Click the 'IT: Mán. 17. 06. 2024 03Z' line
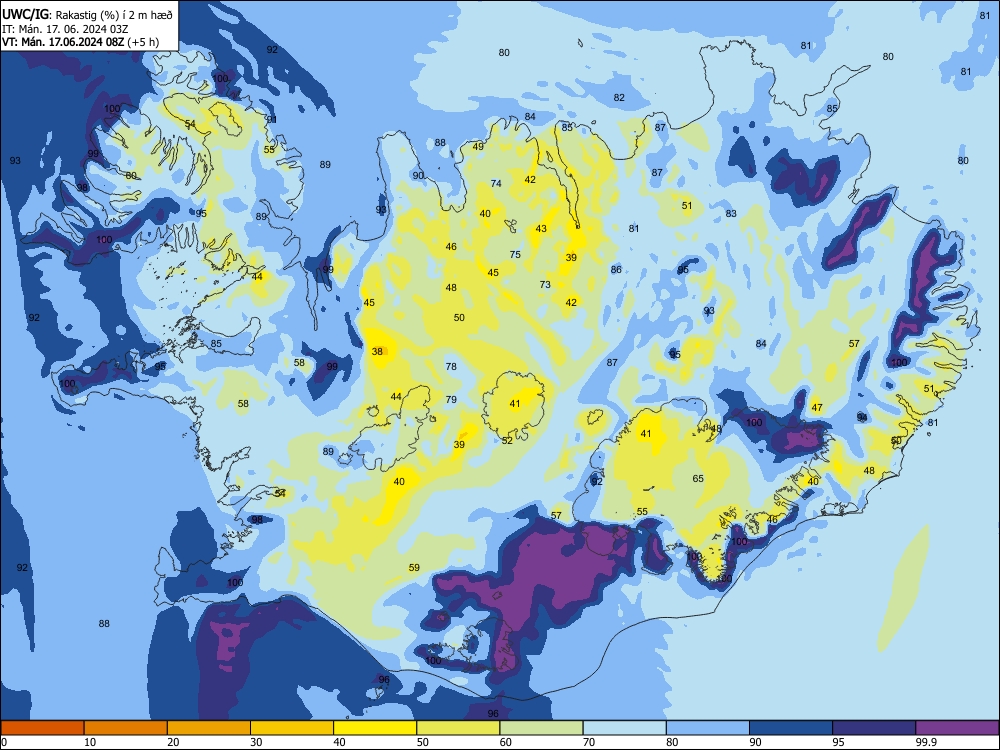The width and height of the screenshot is (1000, 750). 65,29
